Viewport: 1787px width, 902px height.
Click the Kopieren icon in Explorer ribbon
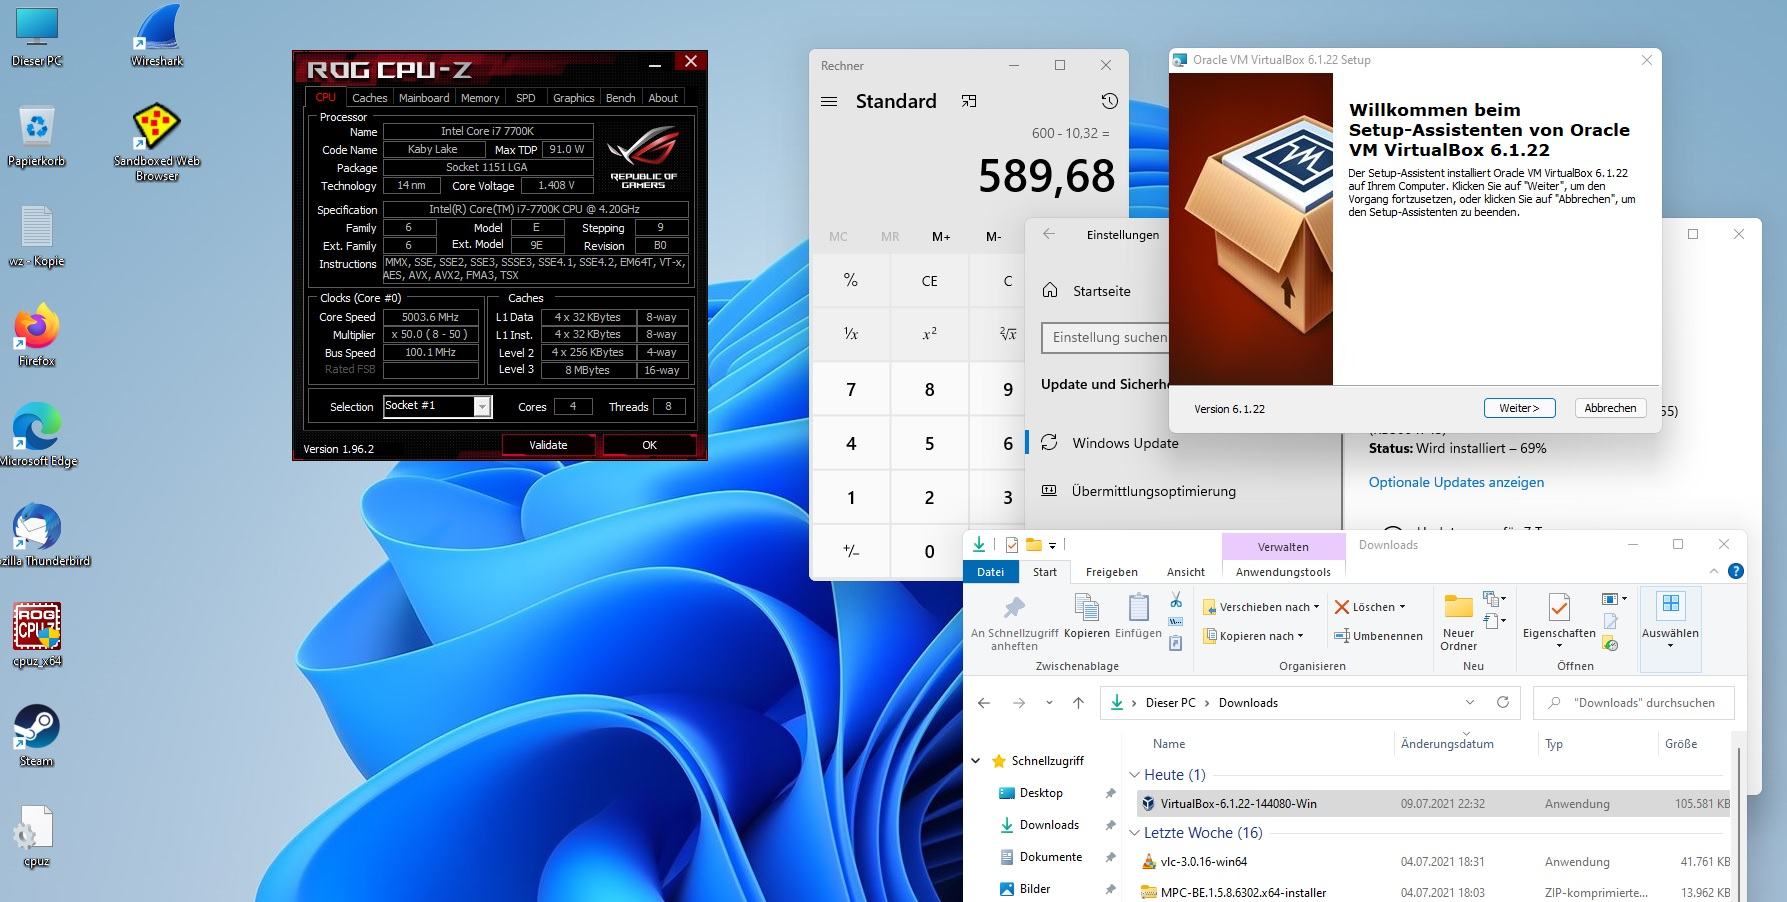[x=1087, y=614]
